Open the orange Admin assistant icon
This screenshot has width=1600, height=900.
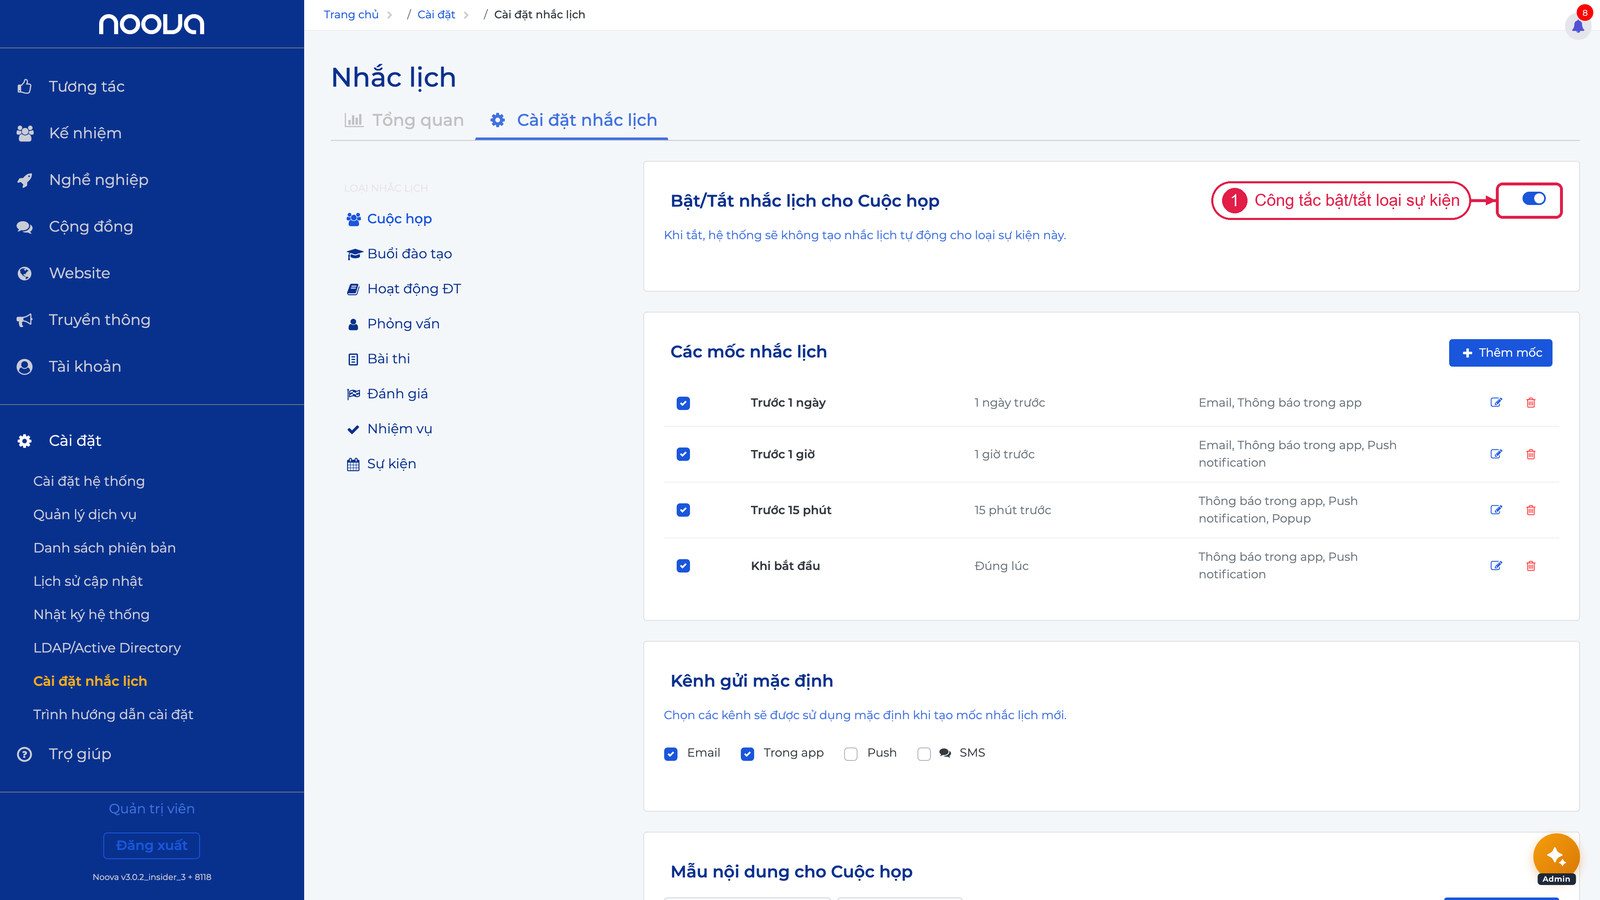click(x=1556, y=857)
